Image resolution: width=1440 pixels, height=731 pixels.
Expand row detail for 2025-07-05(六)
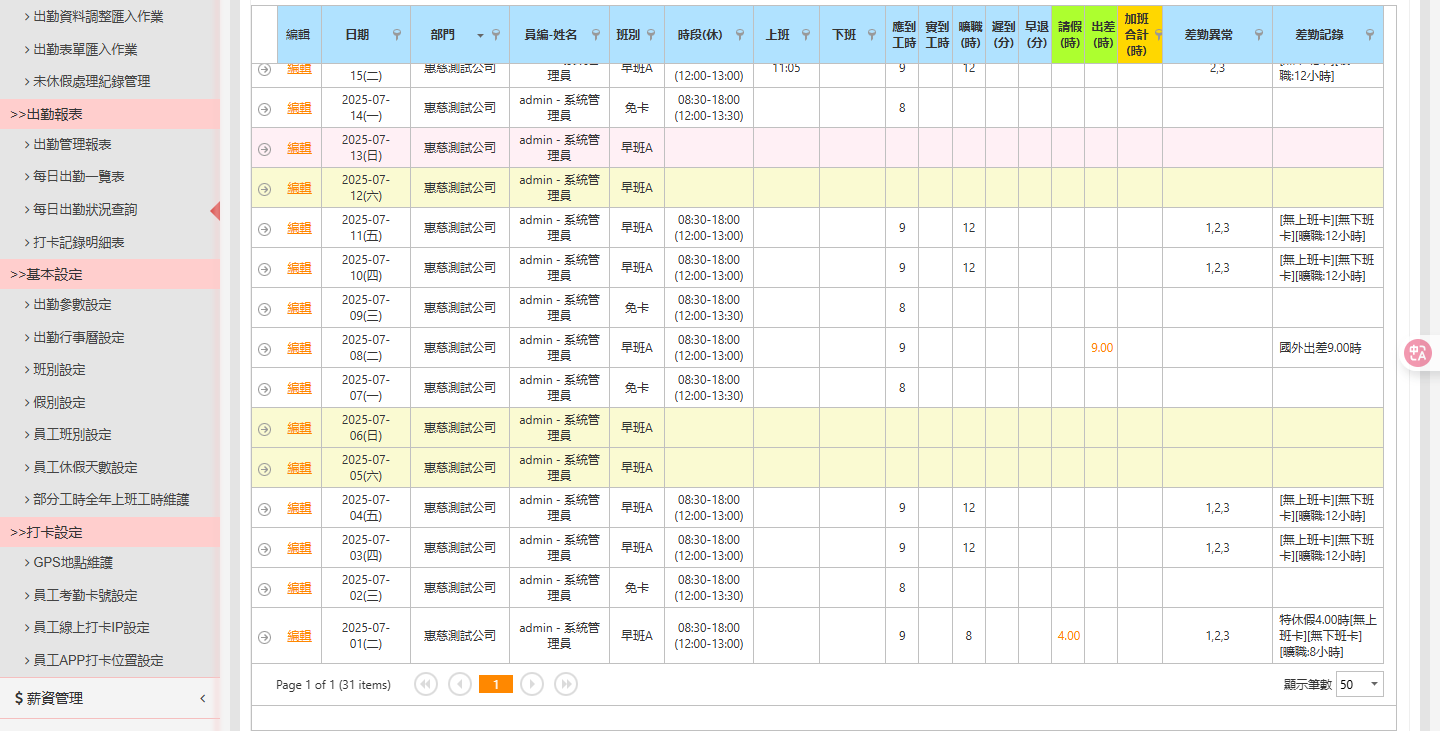(264, 468)
